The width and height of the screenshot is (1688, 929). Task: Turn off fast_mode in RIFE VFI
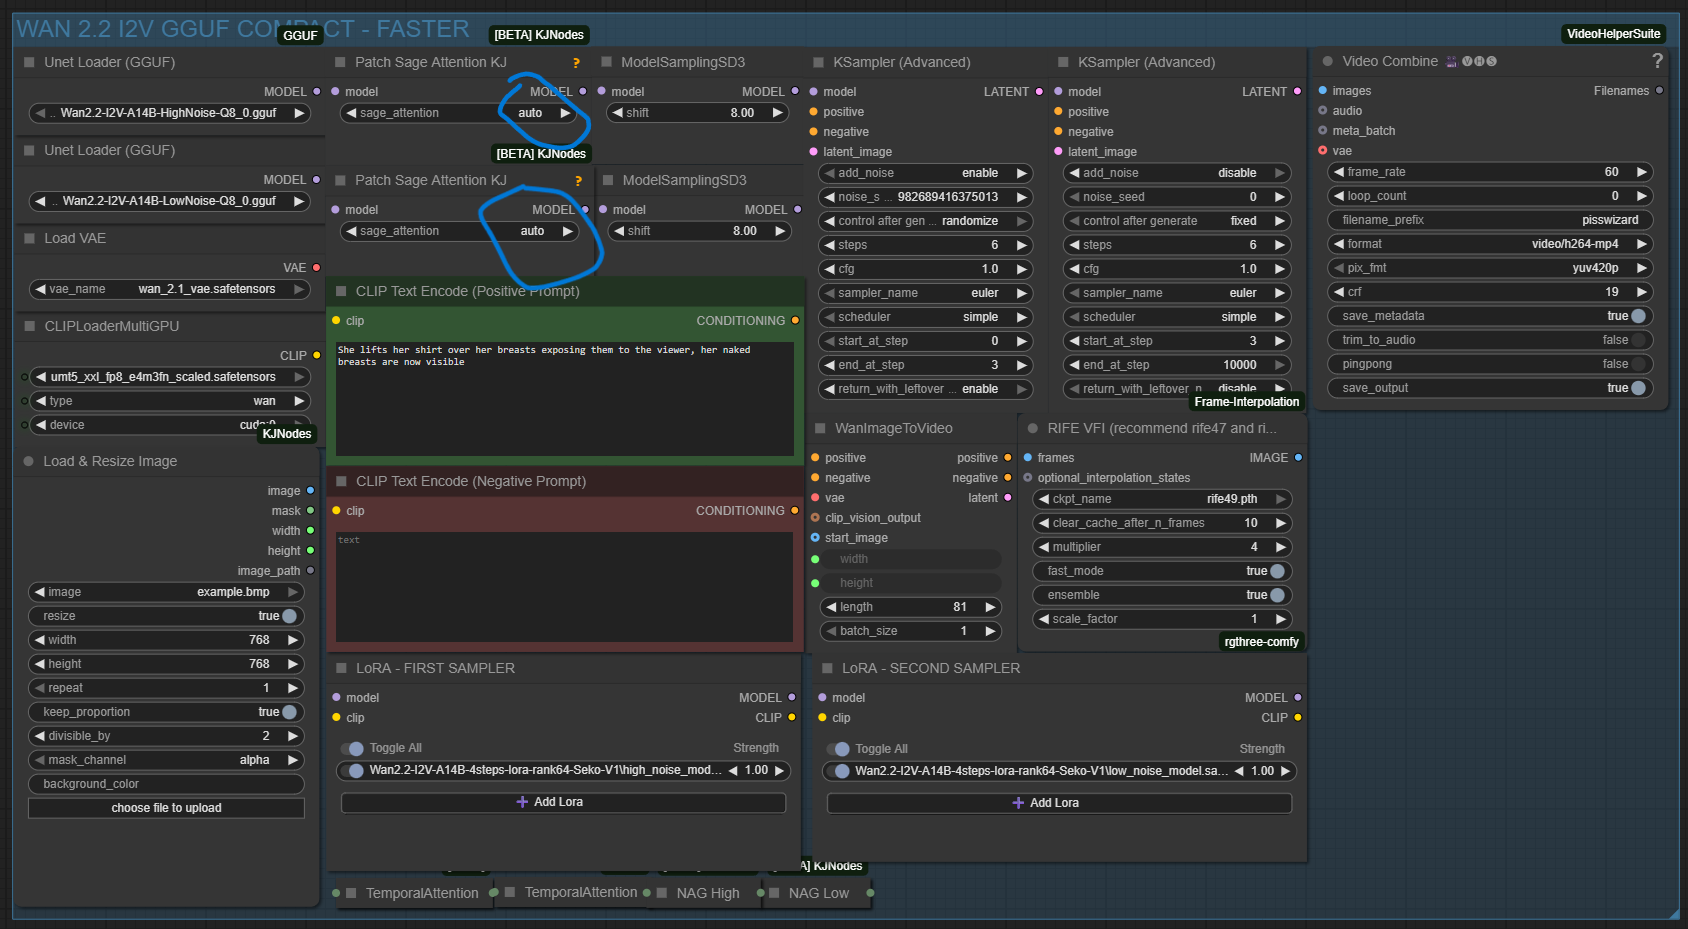coord(1276,571)
